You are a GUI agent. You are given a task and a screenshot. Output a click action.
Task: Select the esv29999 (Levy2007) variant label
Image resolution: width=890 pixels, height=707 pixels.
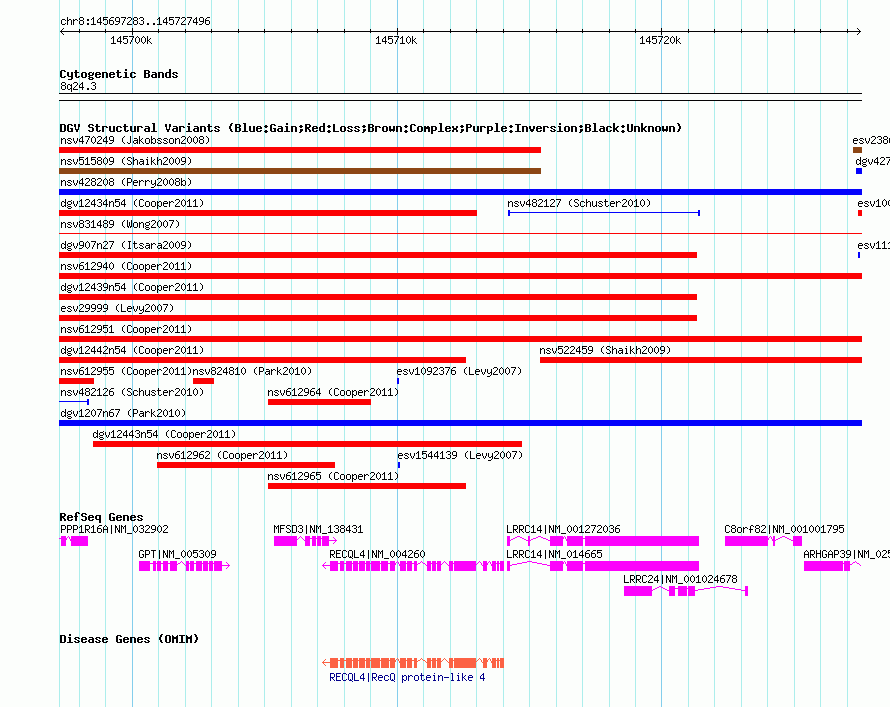[117, 308]
